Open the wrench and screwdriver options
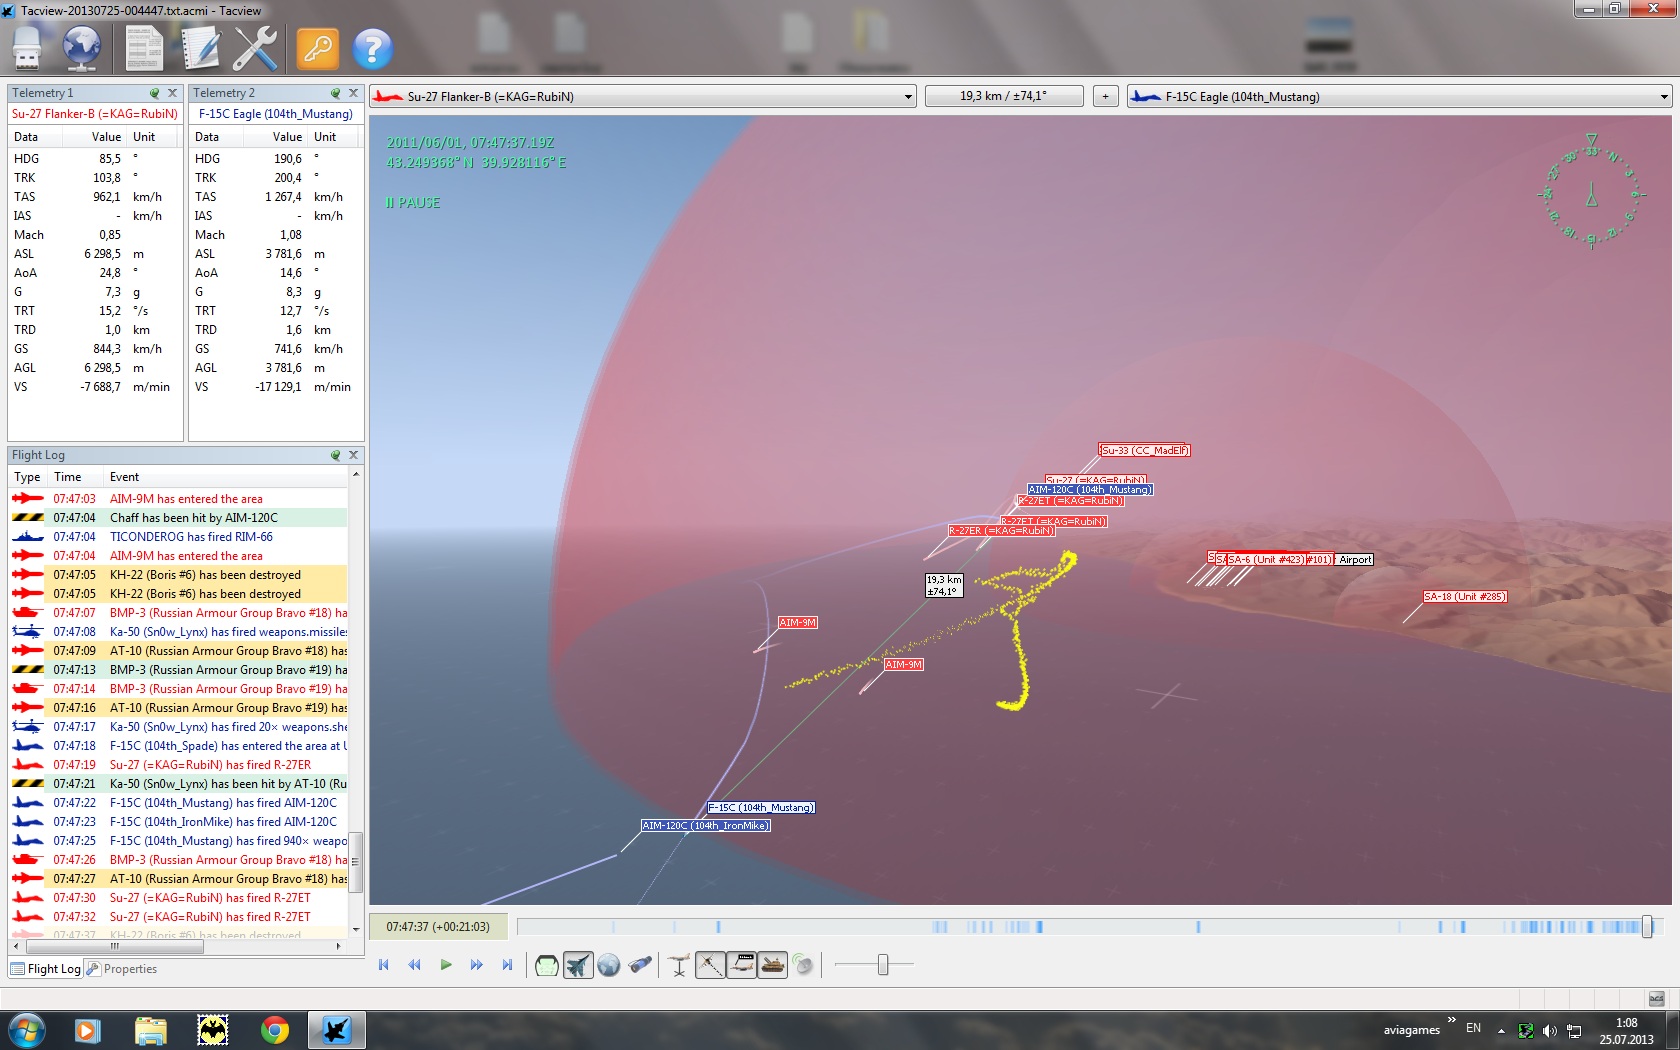 pos(255,48)
